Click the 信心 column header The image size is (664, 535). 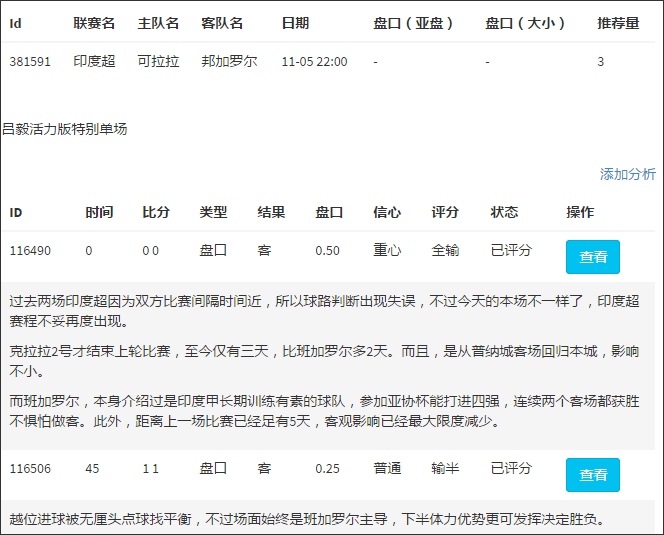387,212
